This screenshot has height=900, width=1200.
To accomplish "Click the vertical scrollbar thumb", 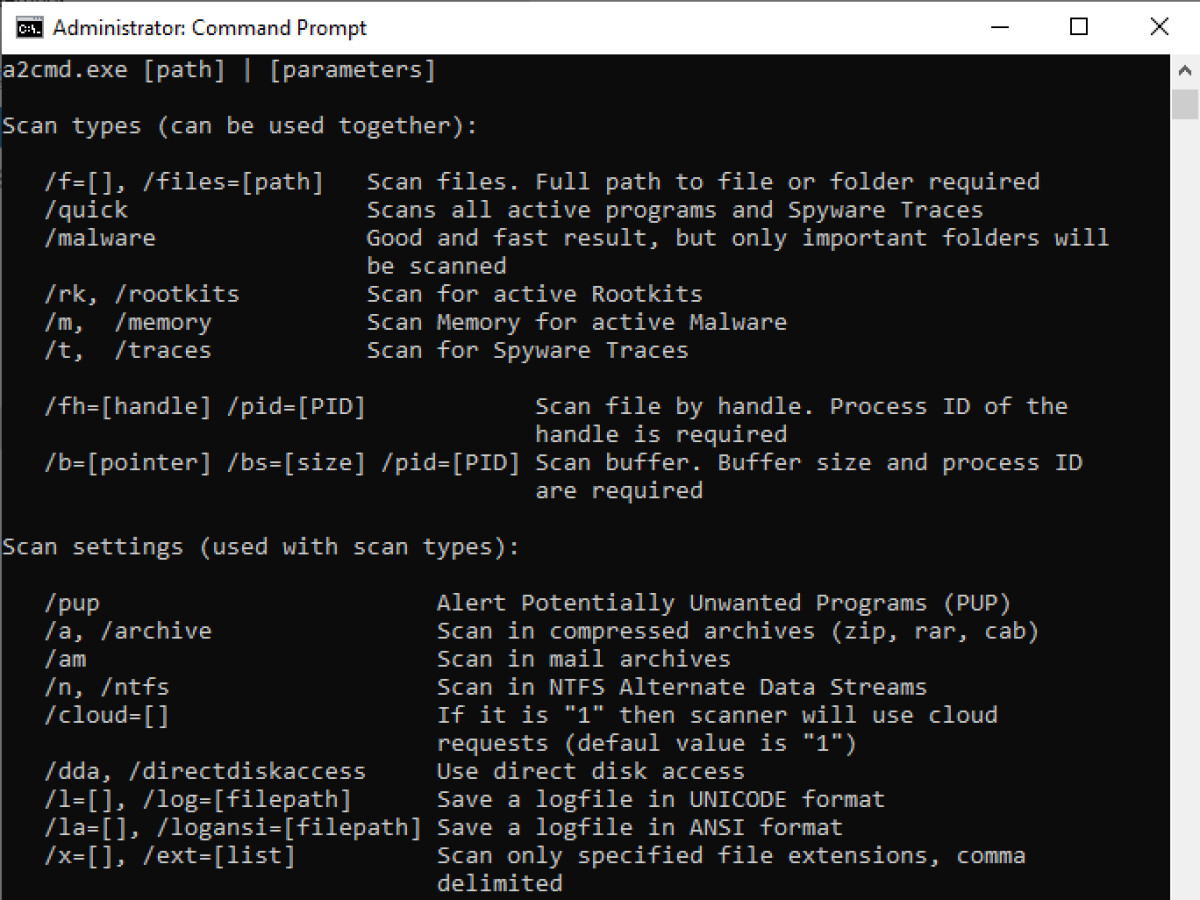I will 1185,103.
